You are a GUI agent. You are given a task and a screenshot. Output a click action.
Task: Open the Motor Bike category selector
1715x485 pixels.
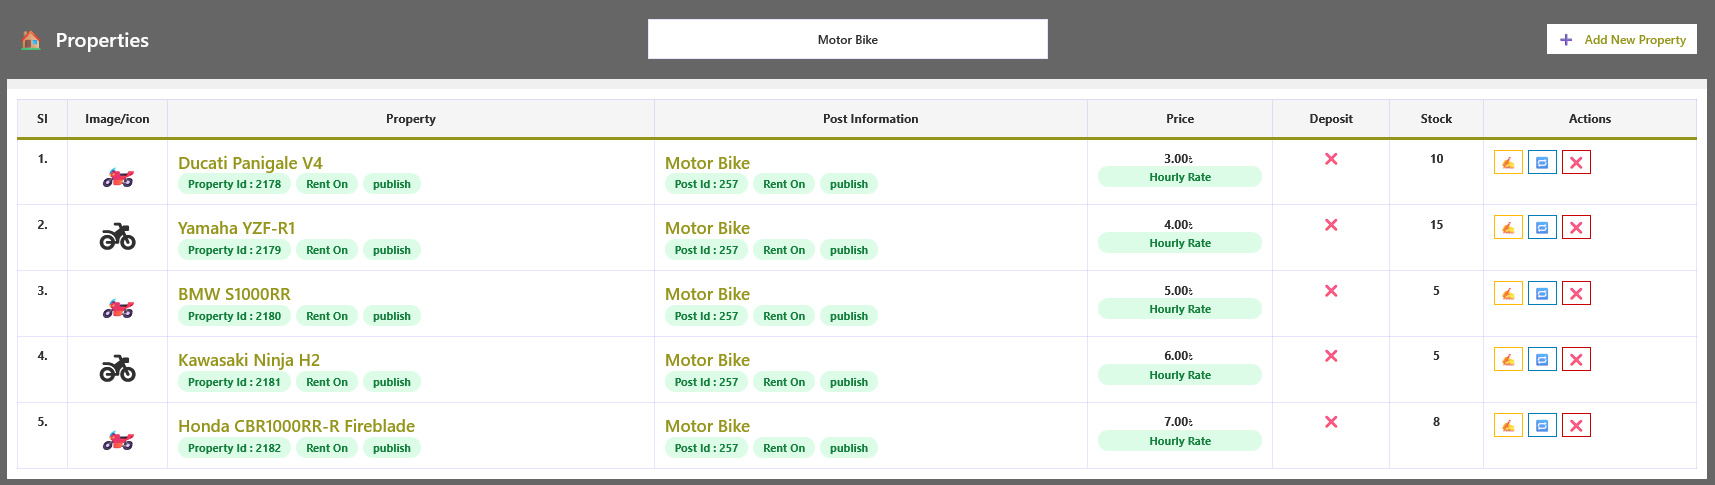(x=848, y=39)
